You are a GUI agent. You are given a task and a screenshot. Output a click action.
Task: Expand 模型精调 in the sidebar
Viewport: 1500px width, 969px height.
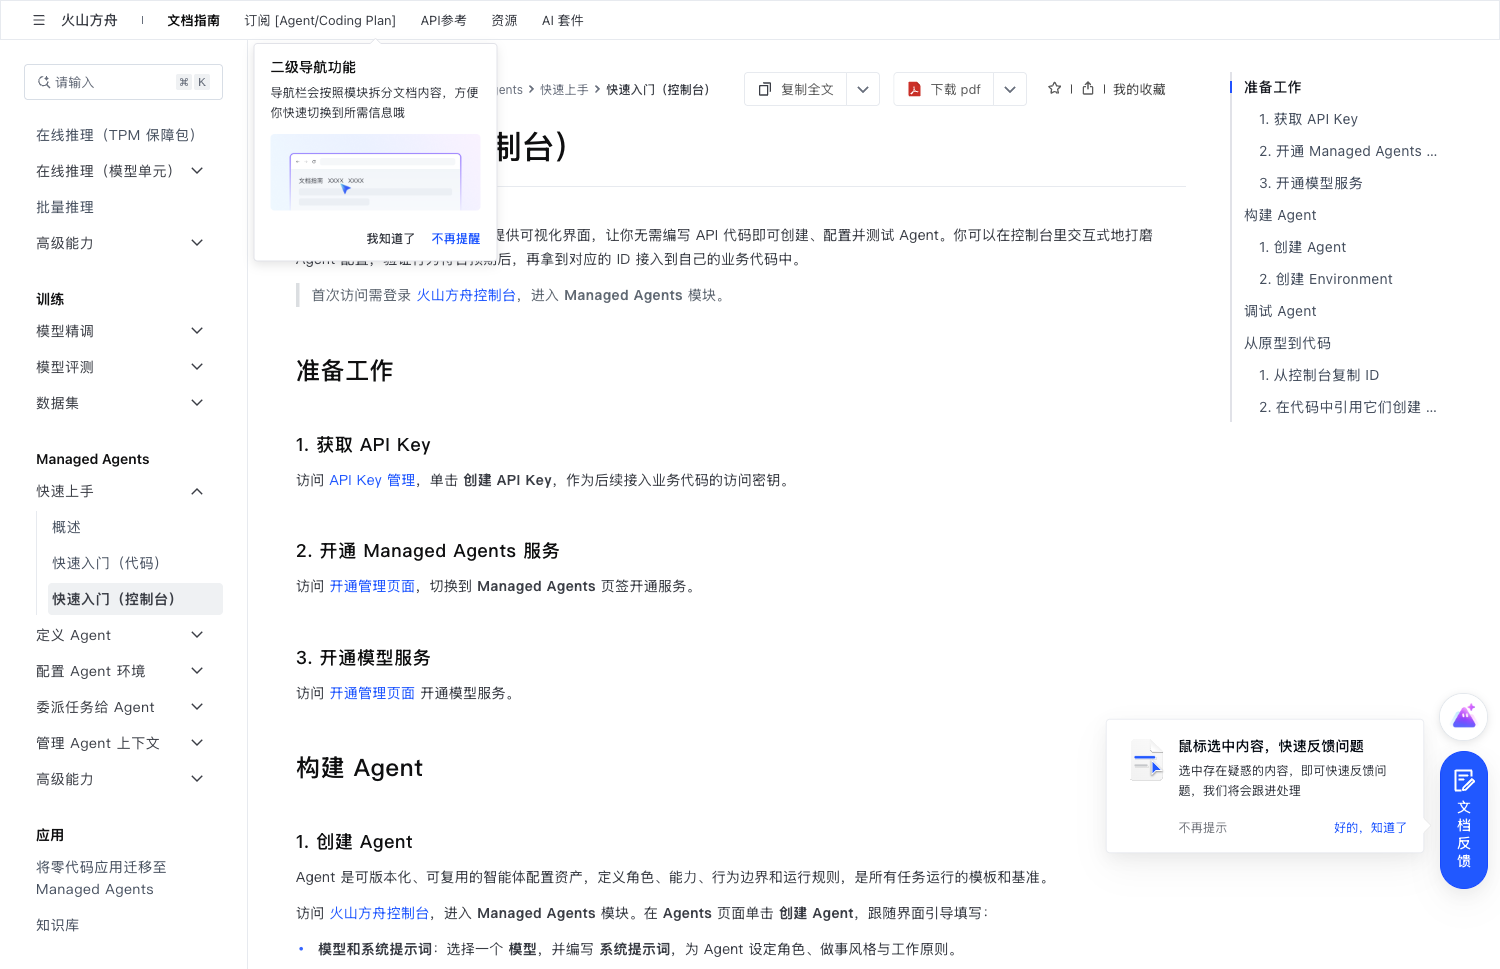(x=197, y=331)
